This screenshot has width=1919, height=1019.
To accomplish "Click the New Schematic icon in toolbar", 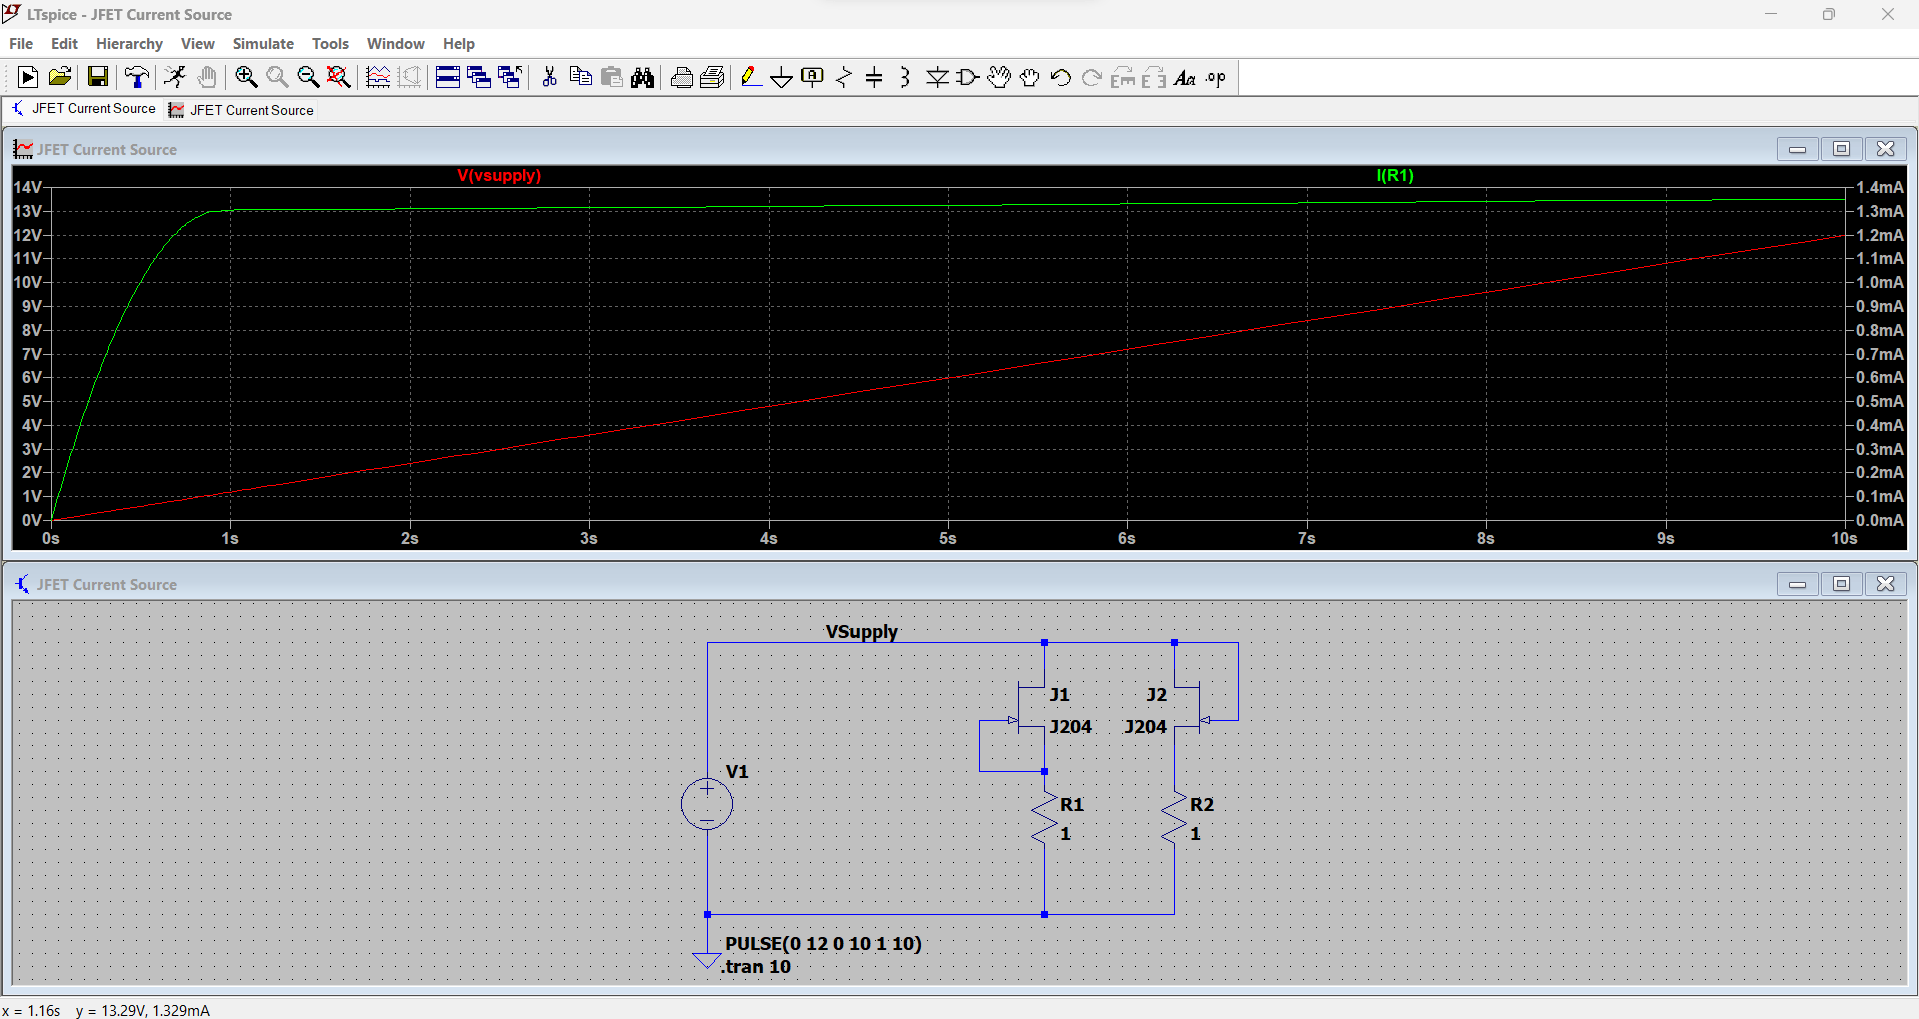I will 28,77.
